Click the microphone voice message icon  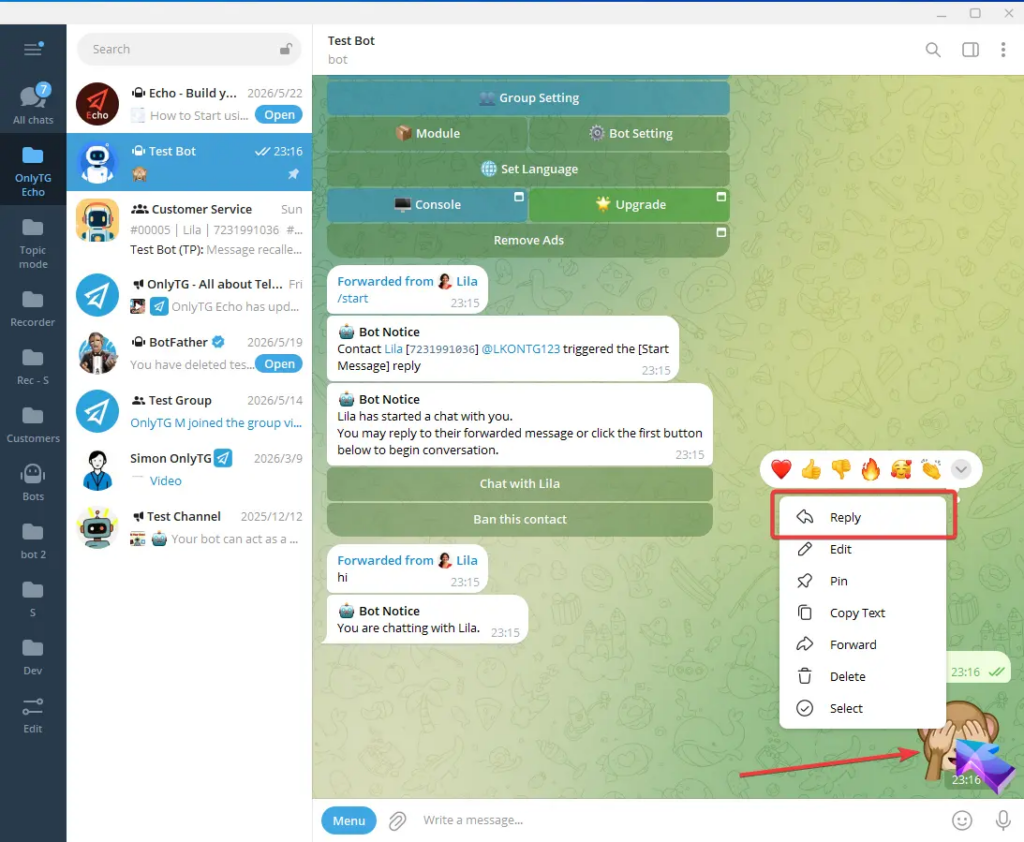(1002, 820)
